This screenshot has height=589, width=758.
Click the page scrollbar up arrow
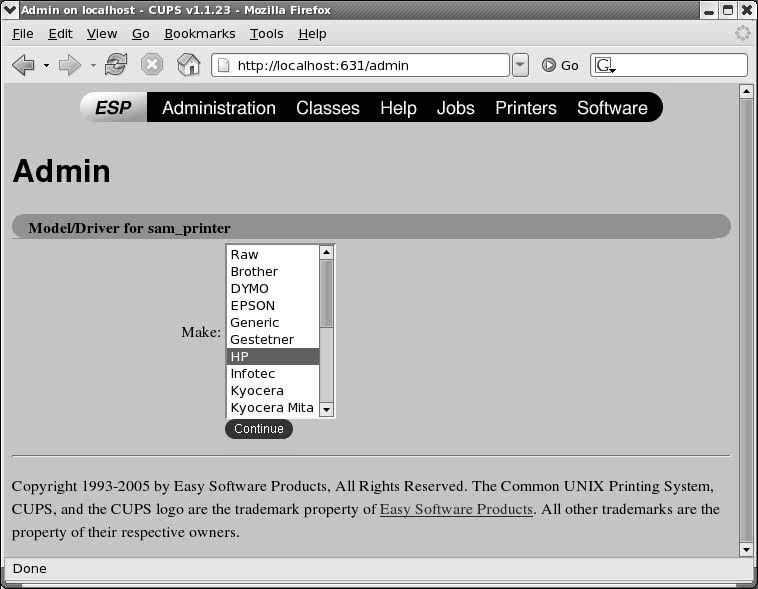746,91
